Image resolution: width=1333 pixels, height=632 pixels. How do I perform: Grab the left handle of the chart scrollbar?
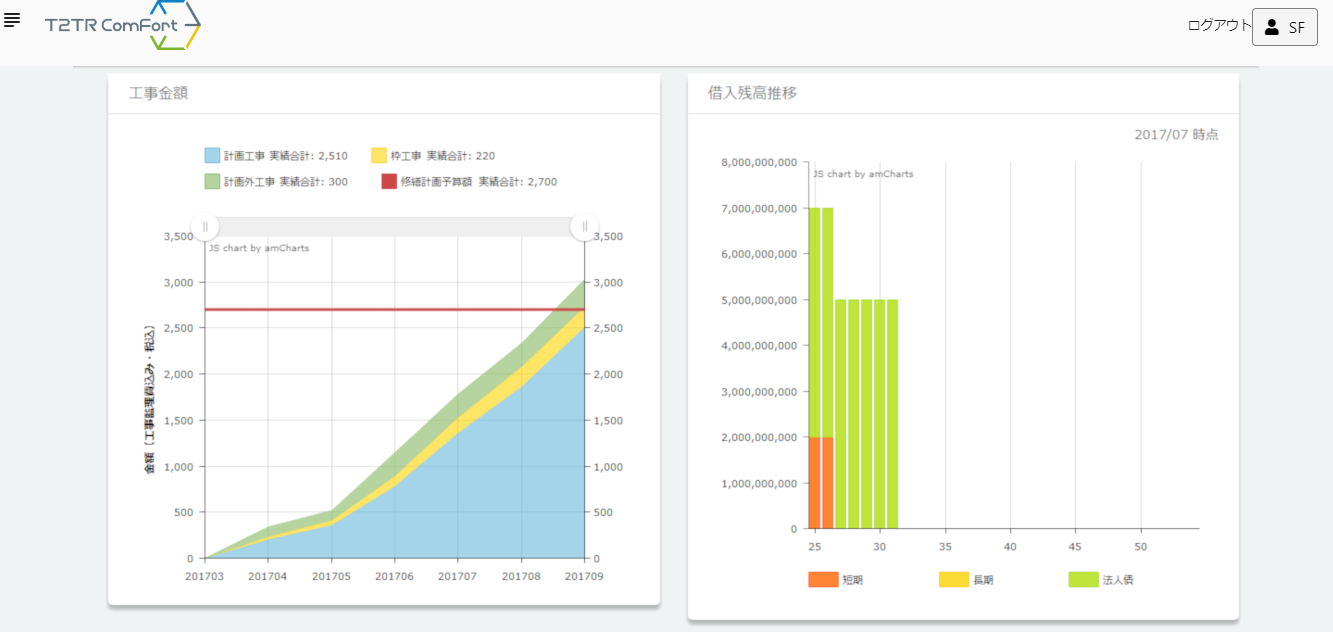(205, 227)
